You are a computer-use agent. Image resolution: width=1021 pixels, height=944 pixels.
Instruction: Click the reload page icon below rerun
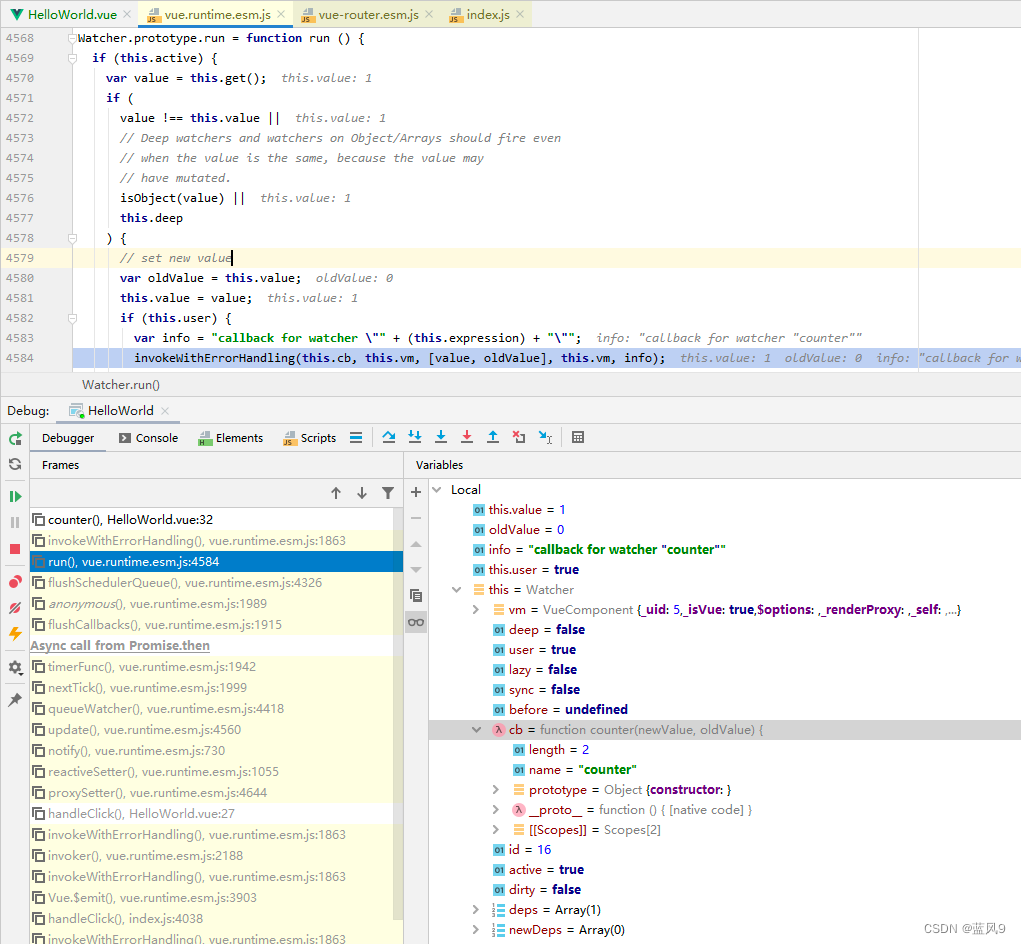tap(15, 464)
